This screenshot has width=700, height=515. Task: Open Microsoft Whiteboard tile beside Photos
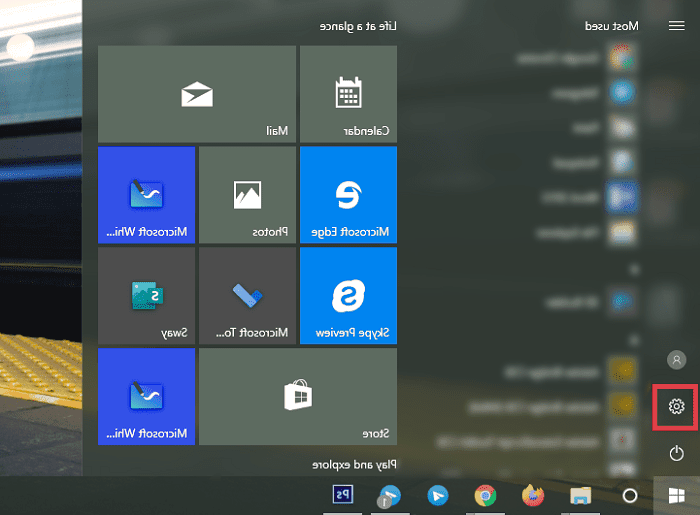146,194
